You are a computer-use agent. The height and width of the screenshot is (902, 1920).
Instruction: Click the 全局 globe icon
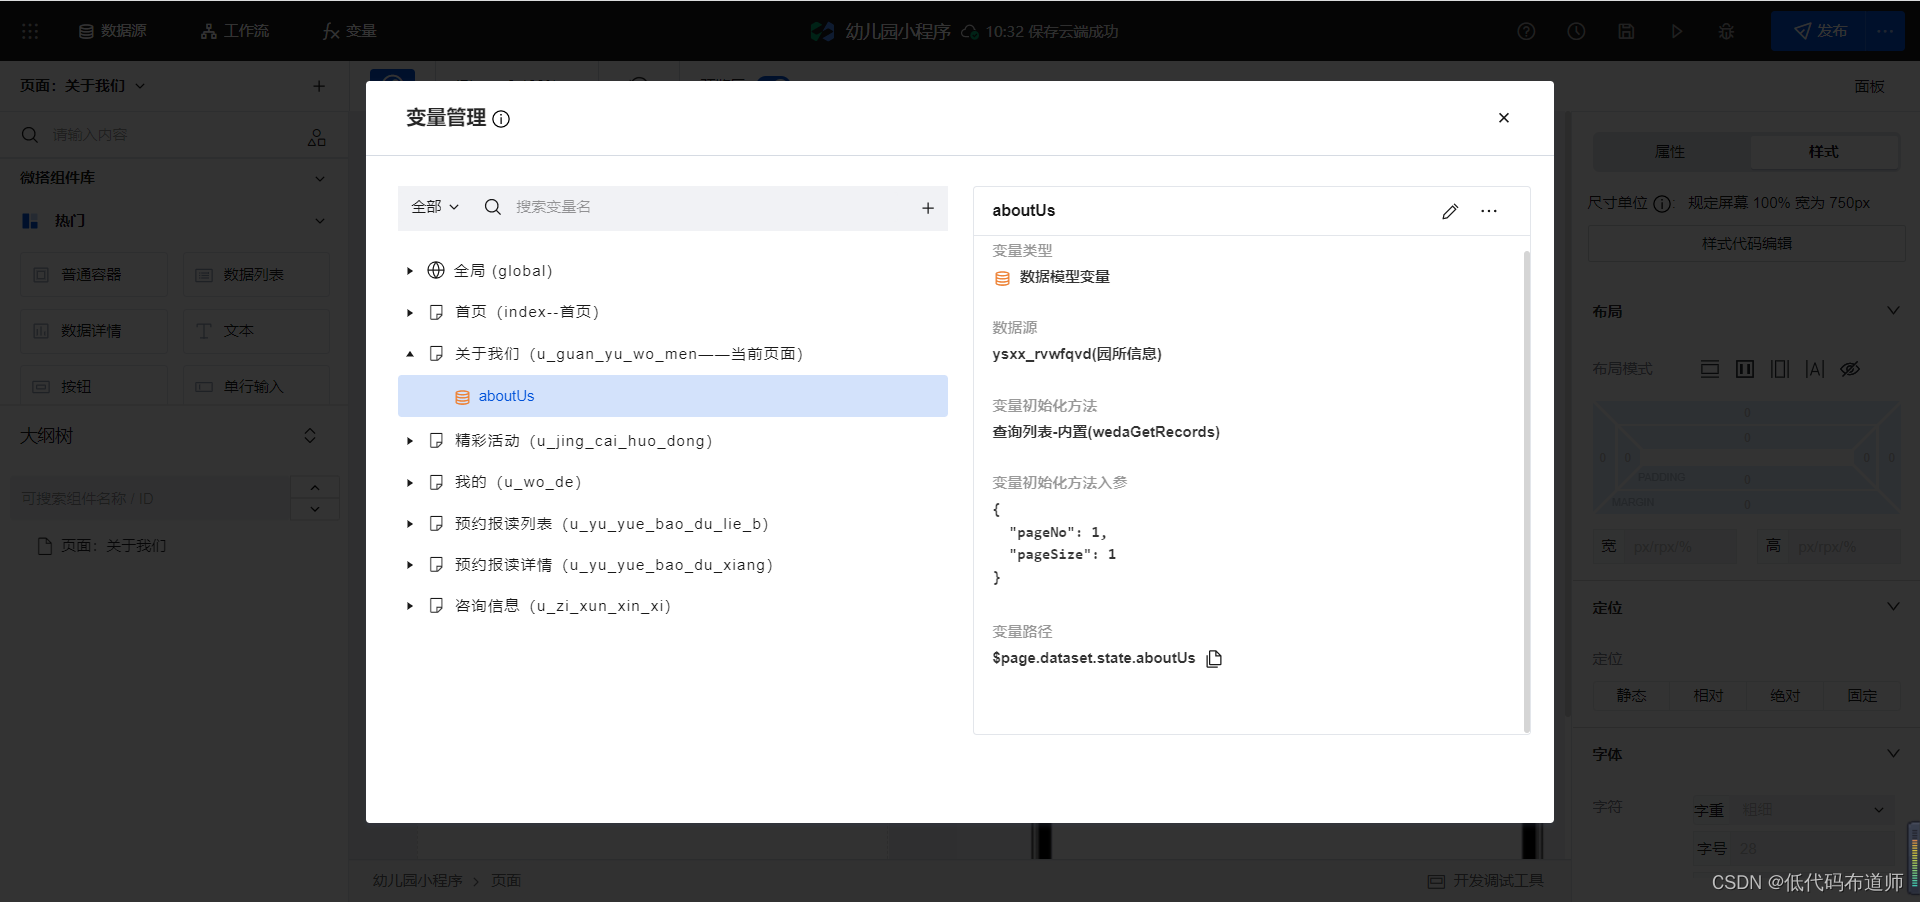436,270
